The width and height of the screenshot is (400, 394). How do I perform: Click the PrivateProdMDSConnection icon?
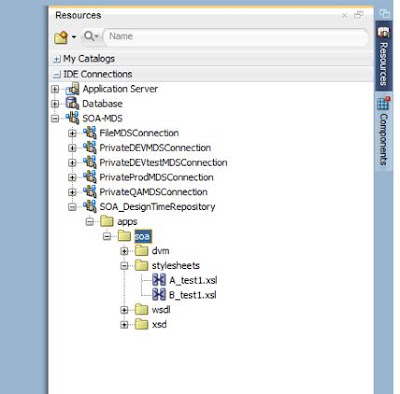point(90,177)
